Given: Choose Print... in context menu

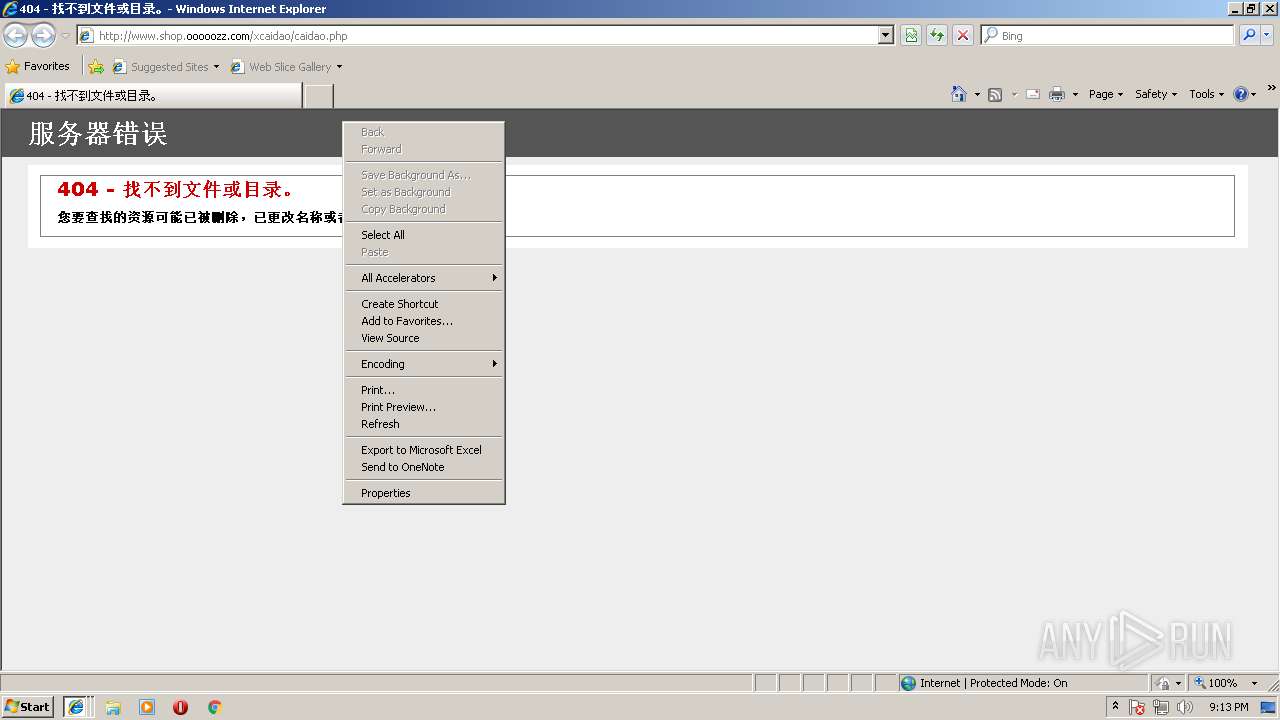Looking at the screenshot, I should [x=423, y=390].
